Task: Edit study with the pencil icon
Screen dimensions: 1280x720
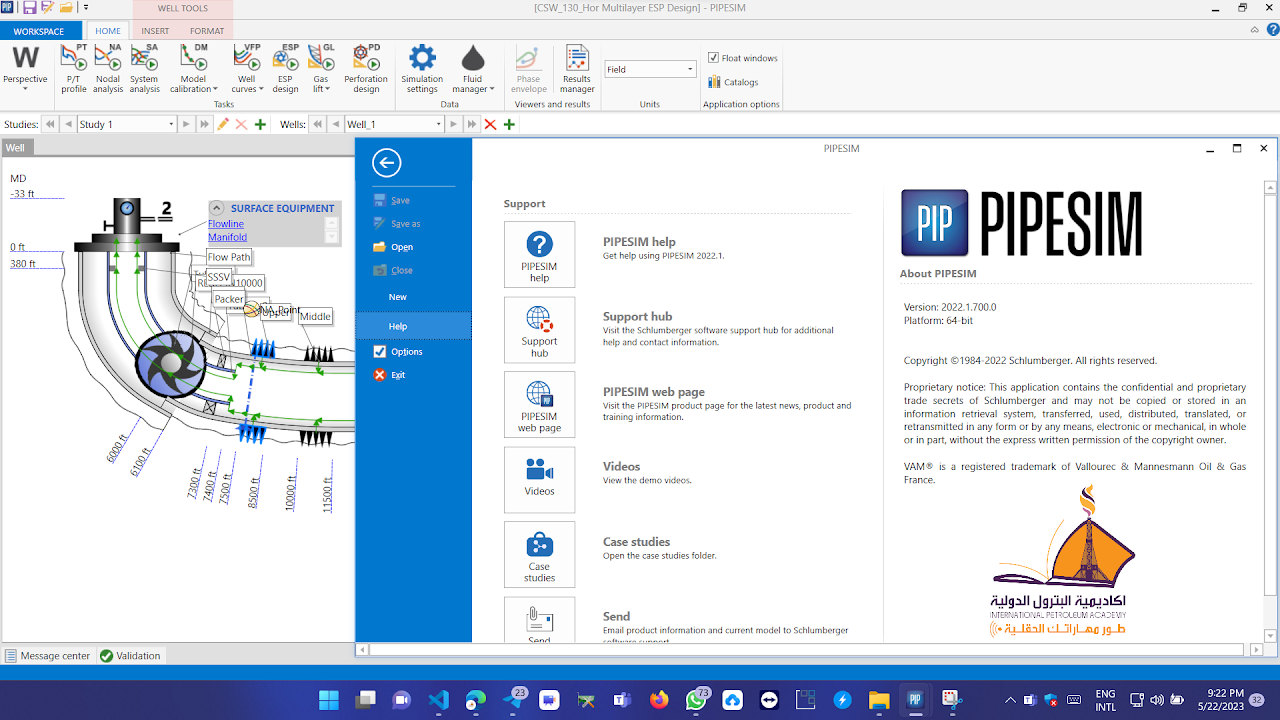Action: point(223,124)
